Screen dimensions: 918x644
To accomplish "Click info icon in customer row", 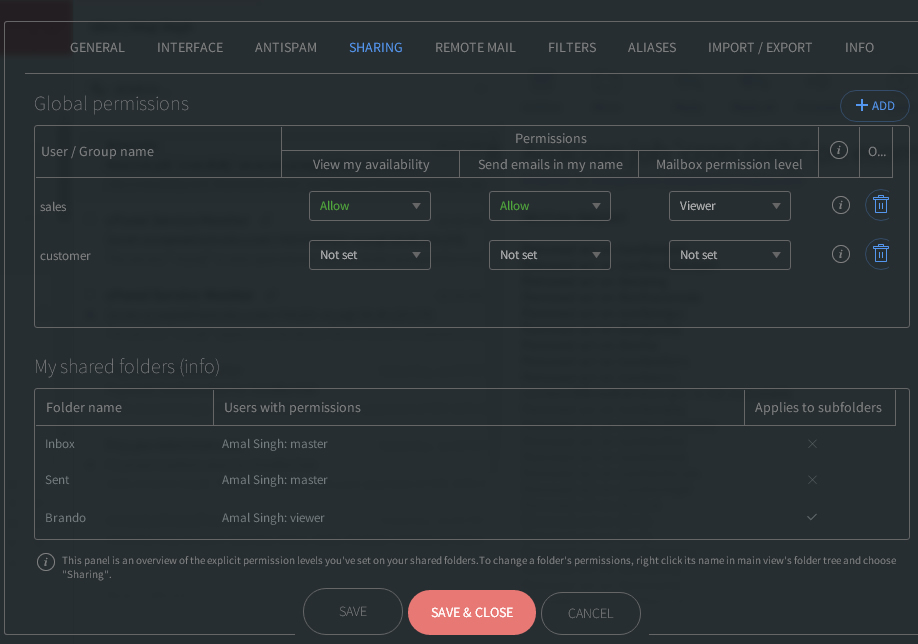I will click(x=841, y=254).
